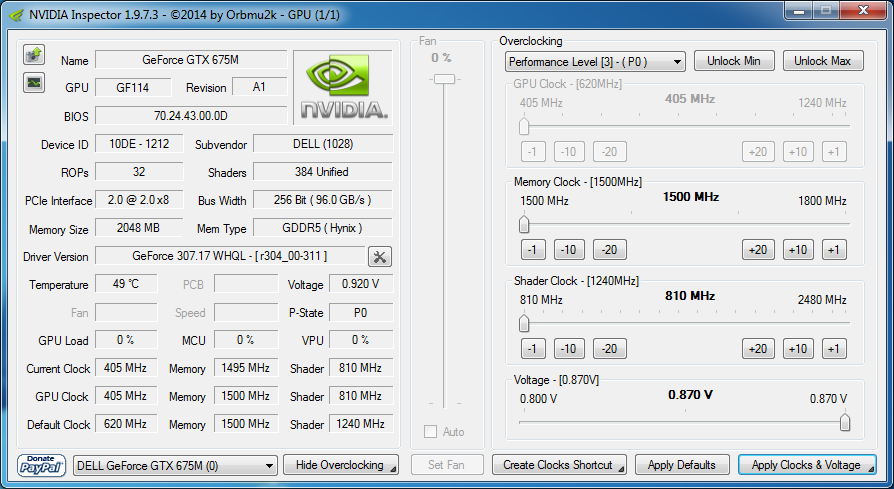Click Apply Defaults button
The width and height of the screenshot is (894, 489).
(x=682, y=465)
